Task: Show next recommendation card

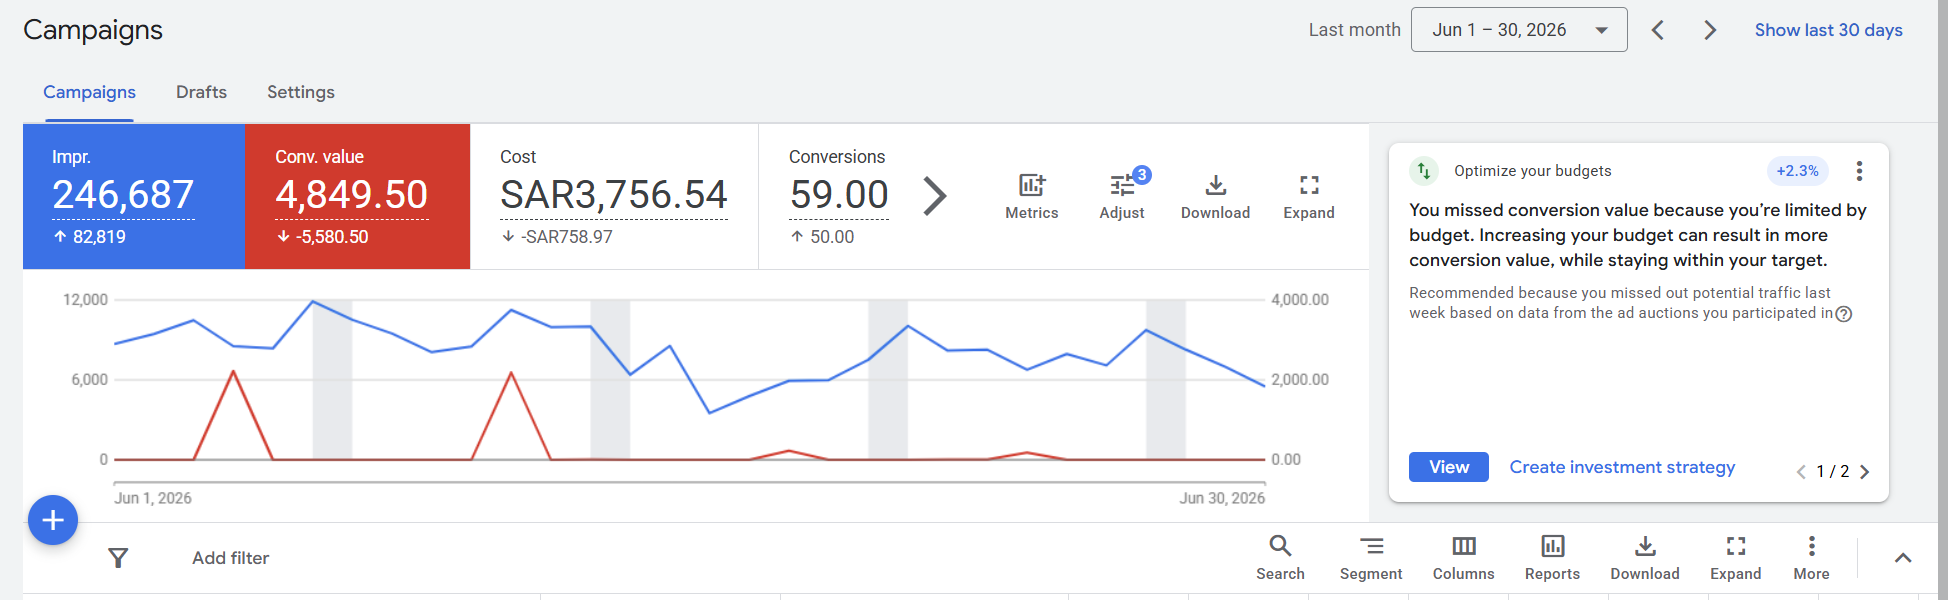Action: pyautogui.click(x=1864, y=472)
